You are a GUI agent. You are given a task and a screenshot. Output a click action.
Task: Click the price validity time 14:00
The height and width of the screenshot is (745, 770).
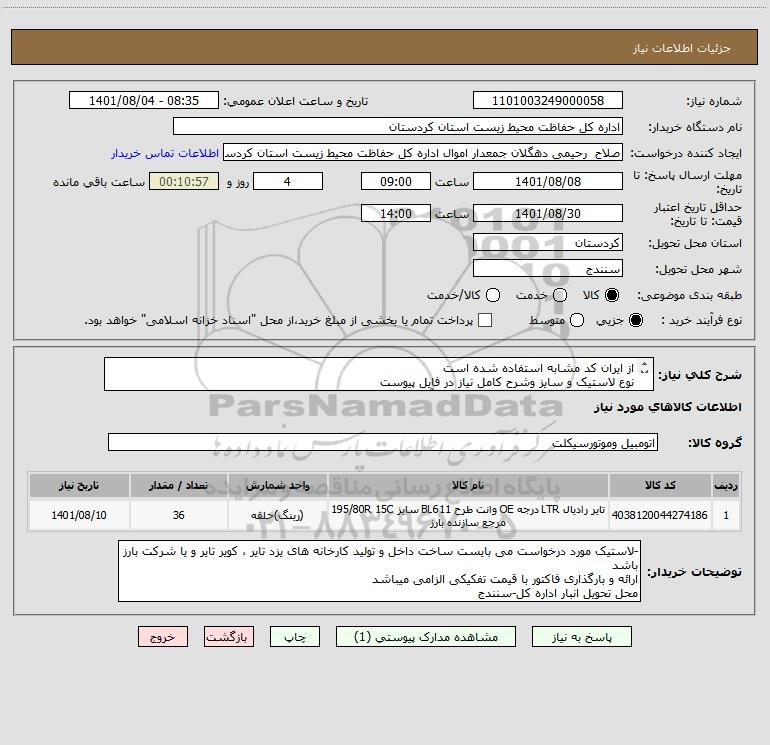point(396,213)
